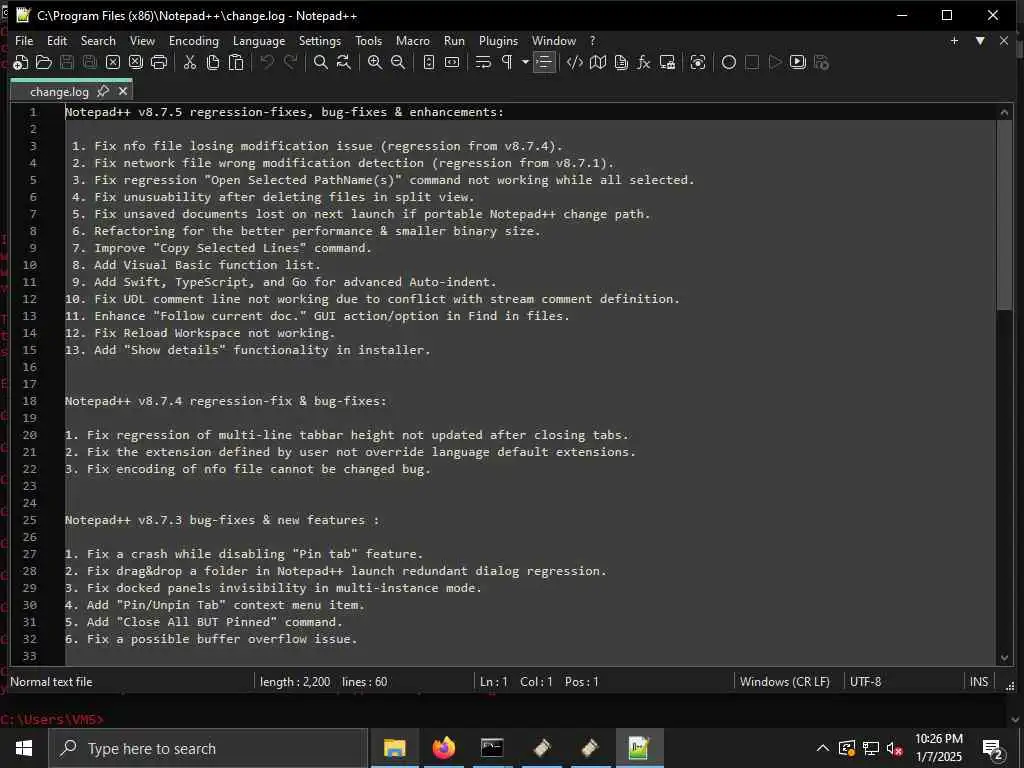The width and height of the screenshot is (1024, 768).
Task: Click the Save icon in the toolbar
Action: pos(67,63)
